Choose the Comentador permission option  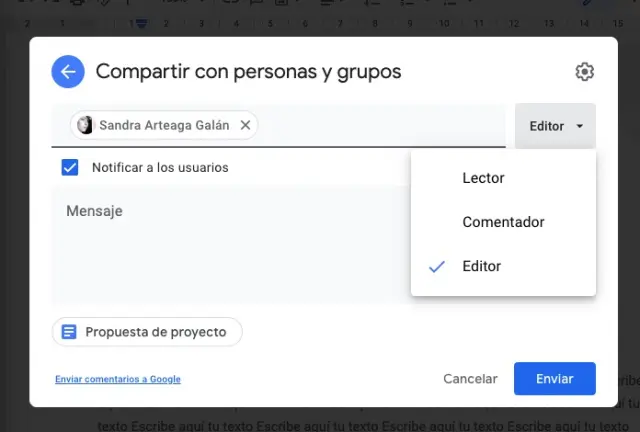(502, 222)
